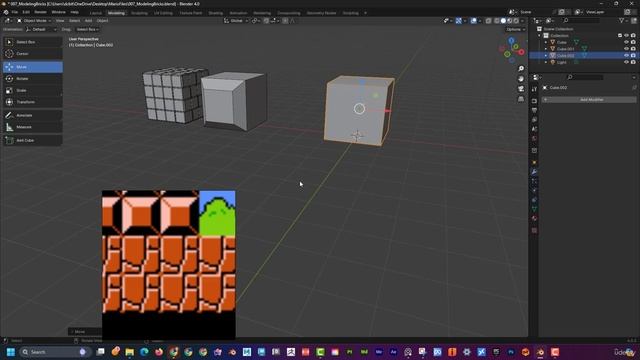Disable Cube.001 render camera icon

(x=633, y=49)
